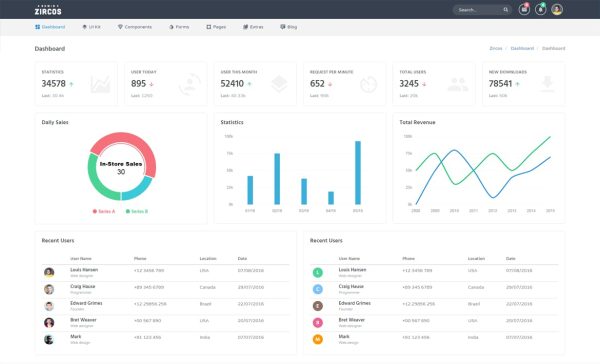The width and height of the screenshot is (600, 364).
Task: Click the round icon in the Request Per Minute card
Action: [368, 85]
